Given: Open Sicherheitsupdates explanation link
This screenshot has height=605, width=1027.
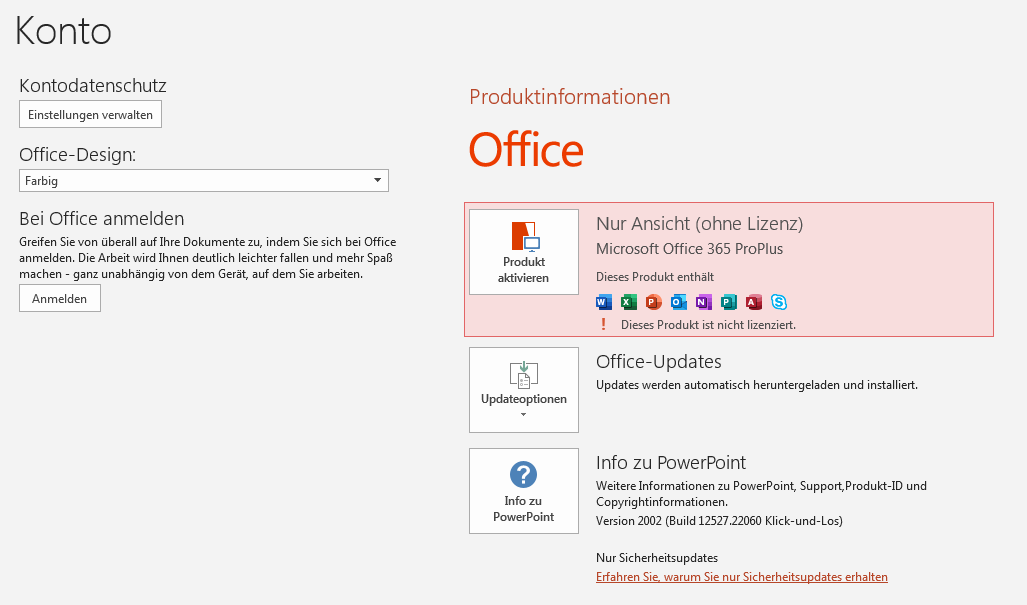Looking at the screenshot, I should click(x=741, y=577).
